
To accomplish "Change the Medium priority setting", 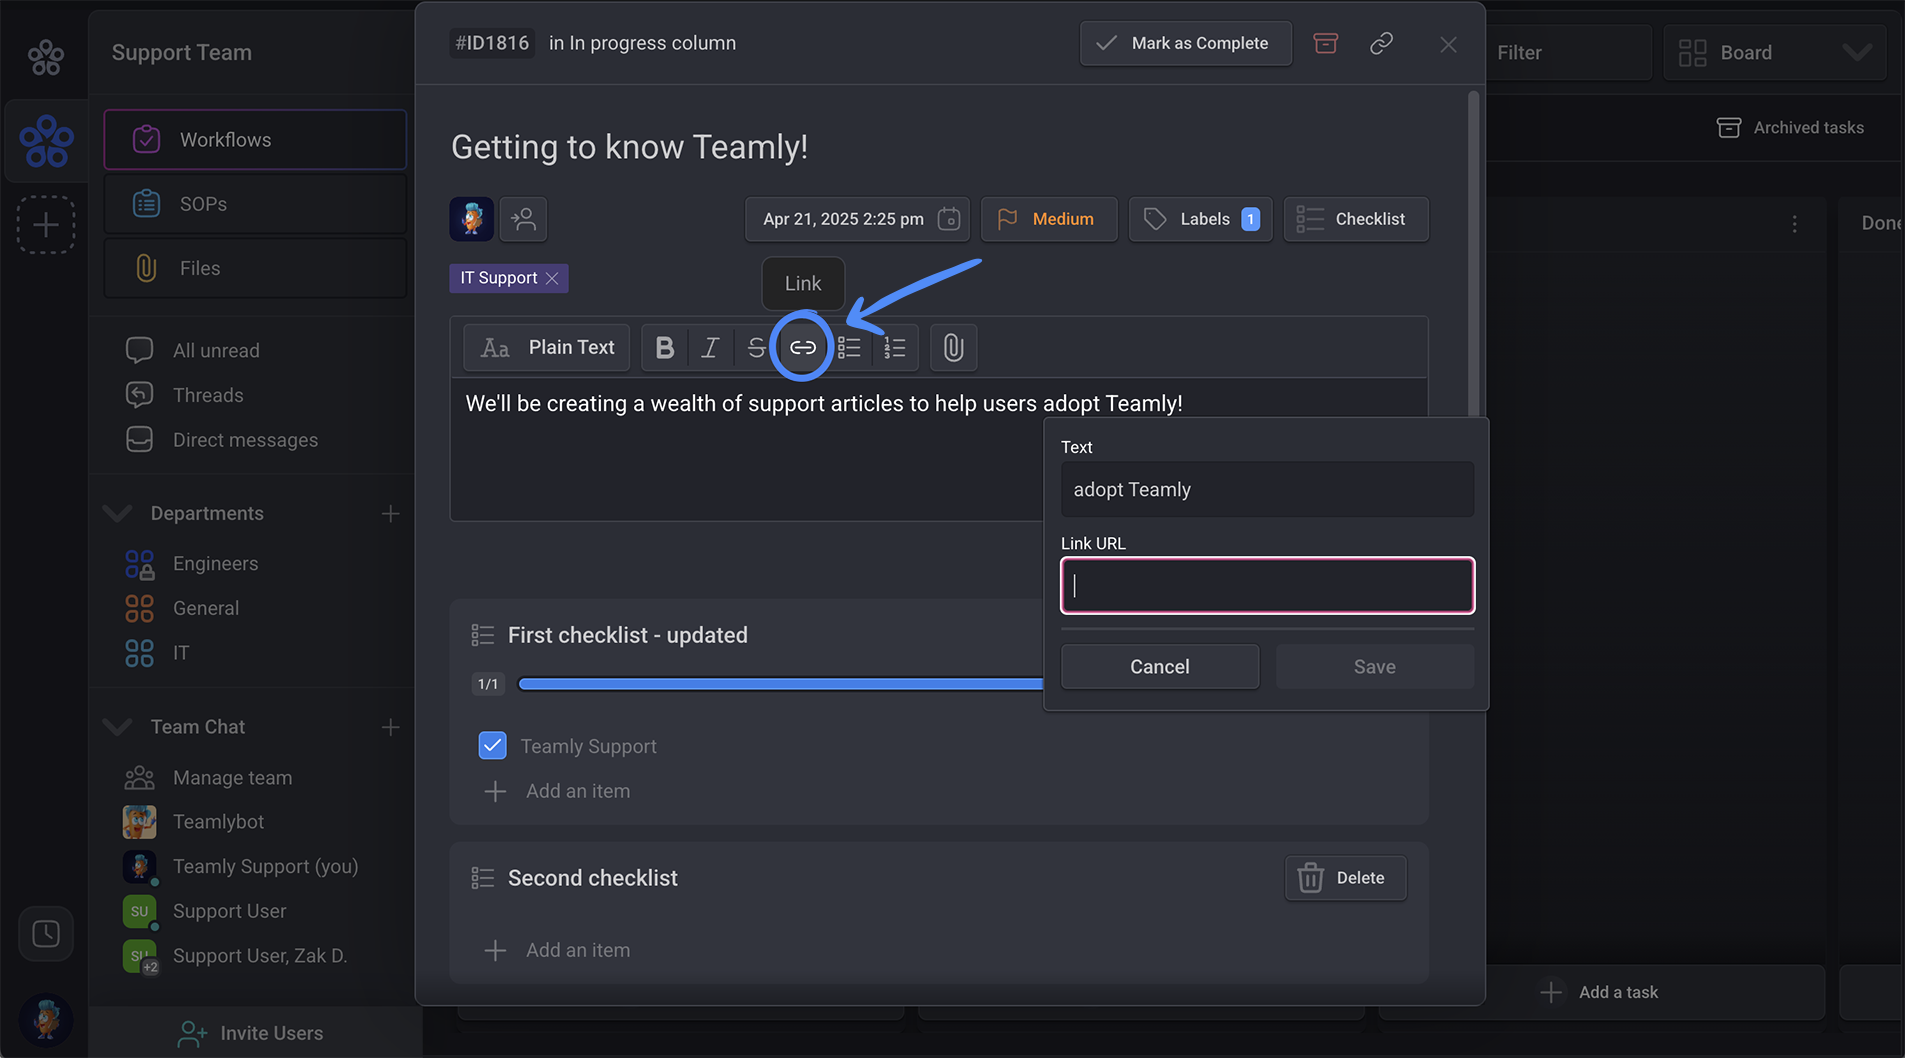I will tap(1049, 219).
